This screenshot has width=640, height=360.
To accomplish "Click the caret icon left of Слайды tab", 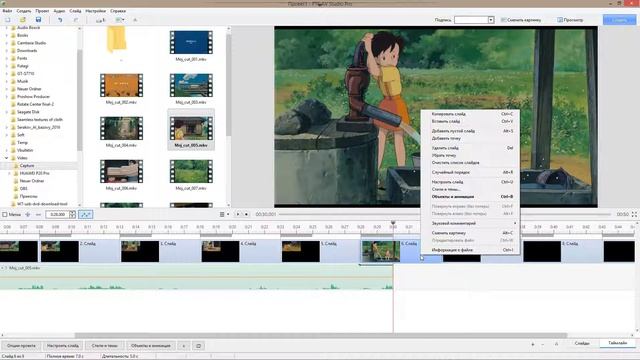I will pyautogui.click(x=556, y=344).
